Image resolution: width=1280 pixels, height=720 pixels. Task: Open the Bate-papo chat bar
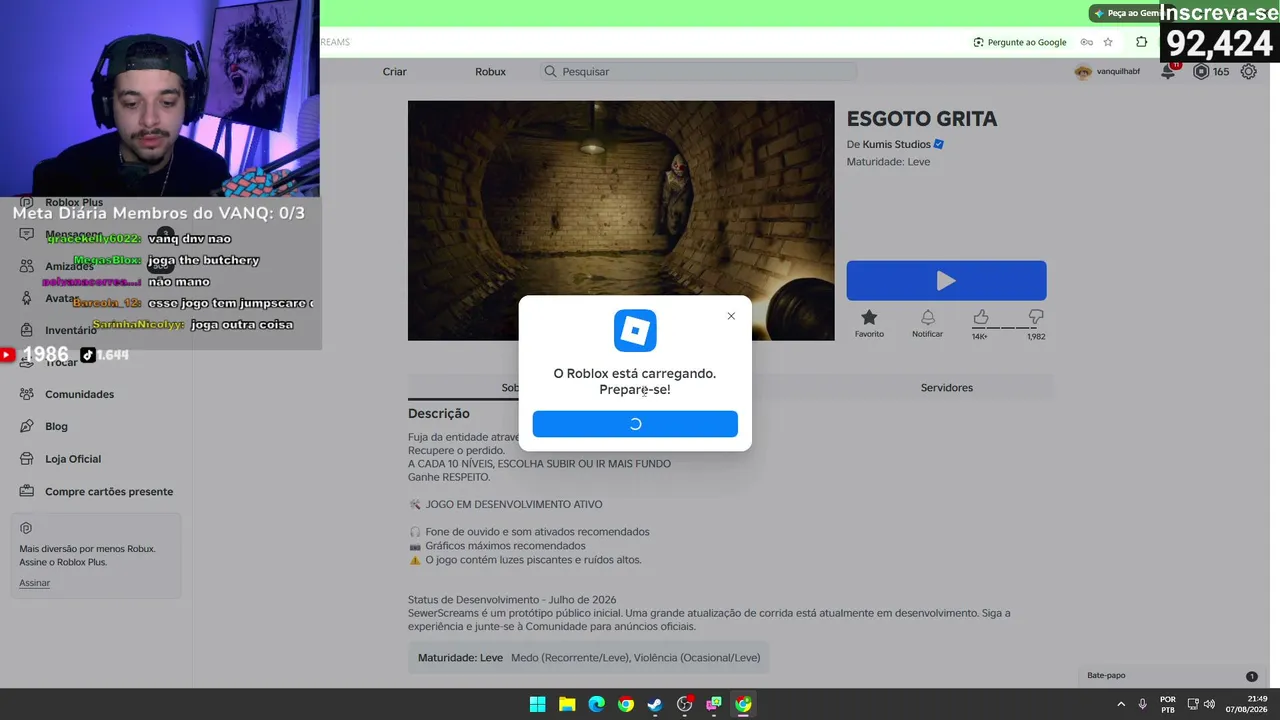[x=1170, y=676]
